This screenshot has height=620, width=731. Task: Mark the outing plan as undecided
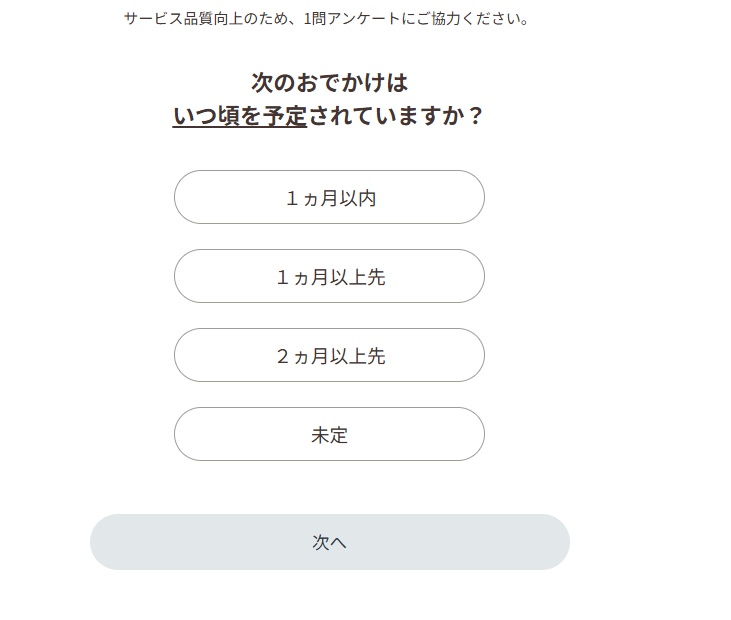tap(329, 435)
